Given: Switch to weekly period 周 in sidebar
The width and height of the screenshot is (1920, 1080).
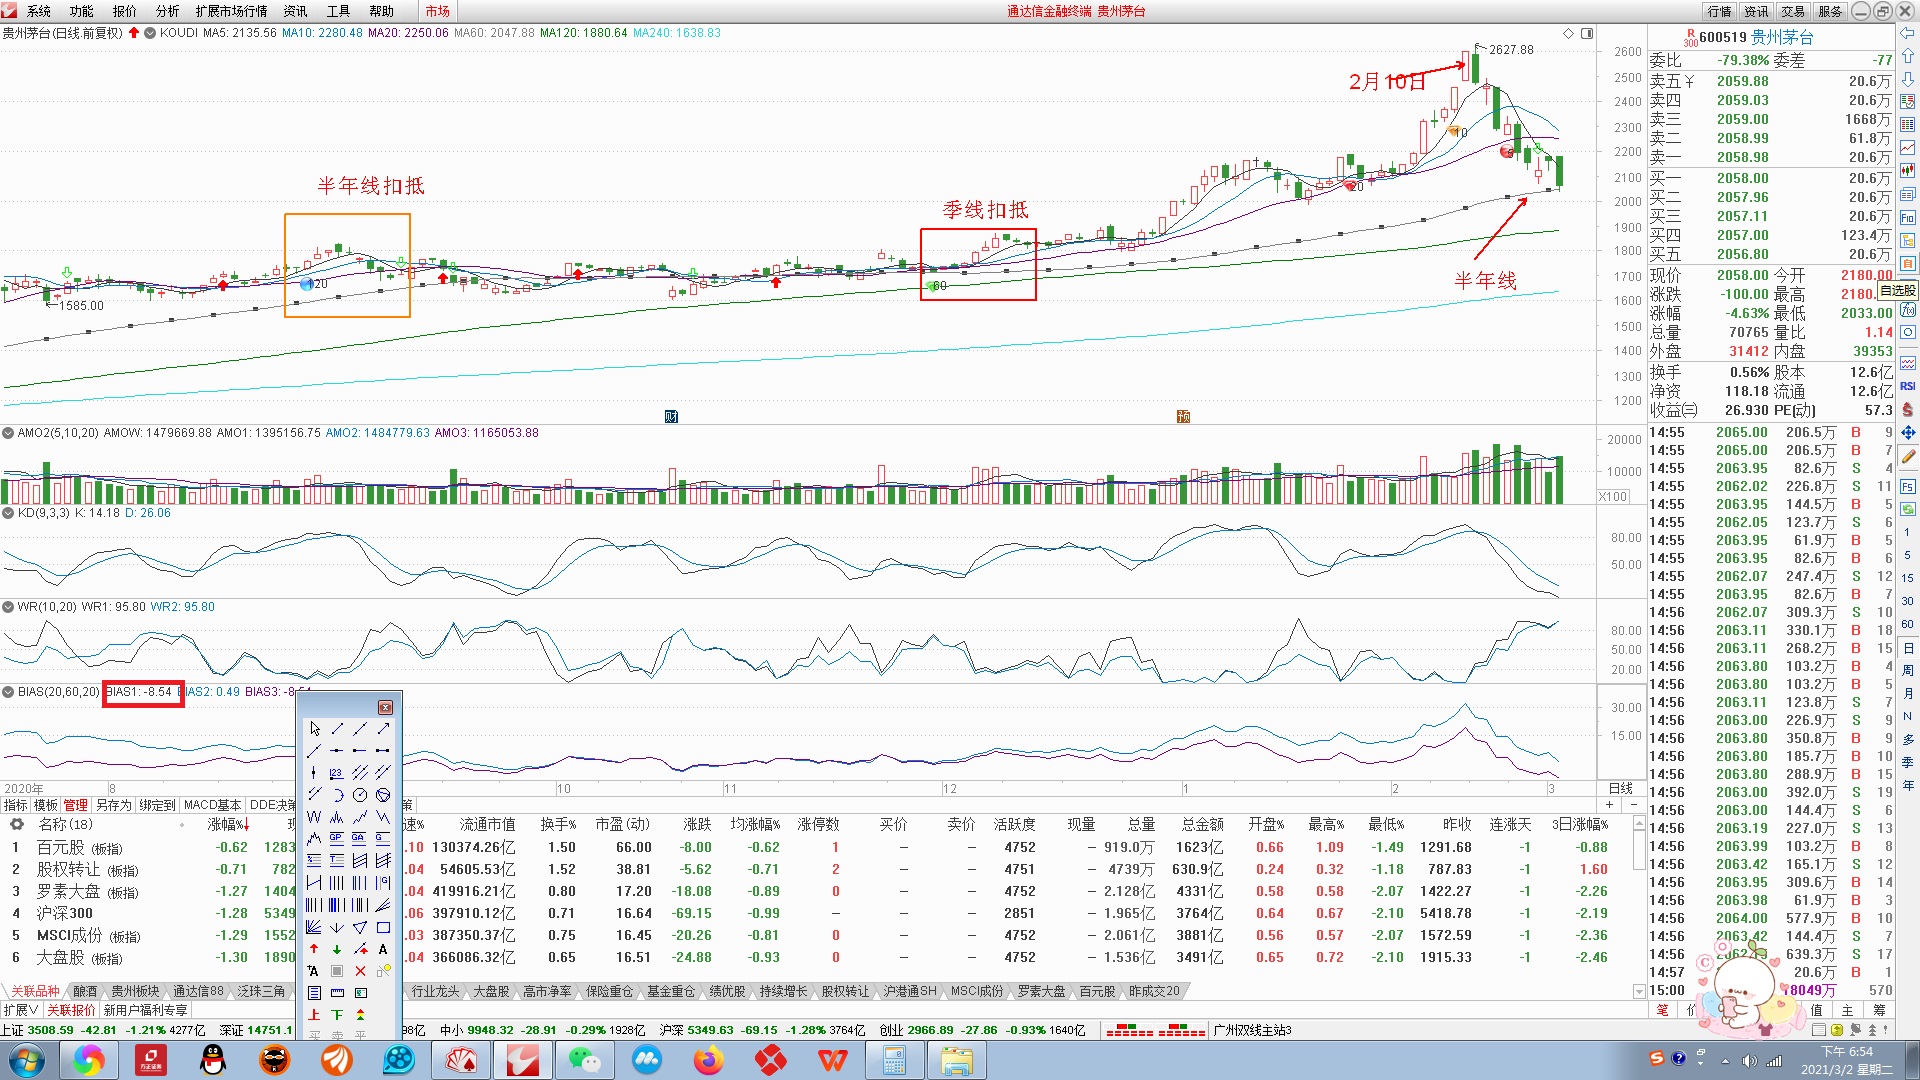Looking at the screenshot, I should (x=1908, y=671).
